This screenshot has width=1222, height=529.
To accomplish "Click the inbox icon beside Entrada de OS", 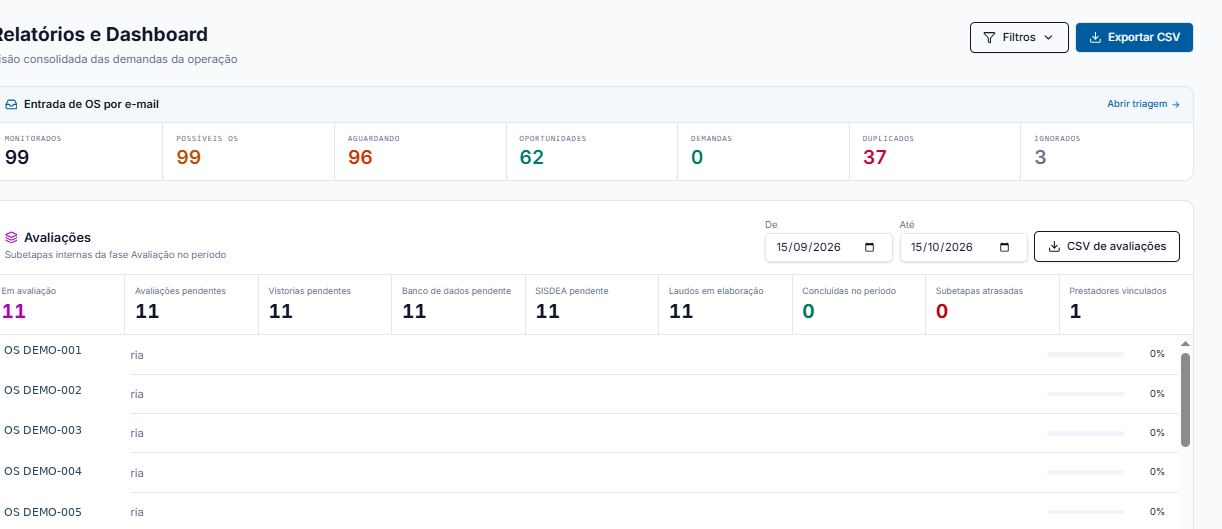I will (11, 104).
